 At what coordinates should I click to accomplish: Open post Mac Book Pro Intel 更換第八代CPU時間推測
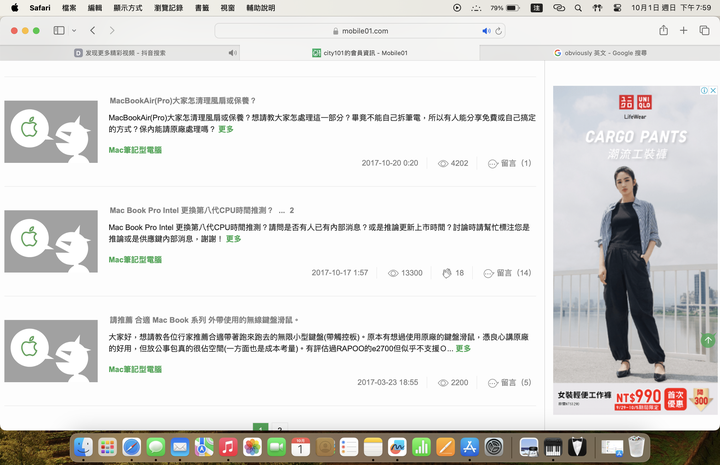pos(191,210)
